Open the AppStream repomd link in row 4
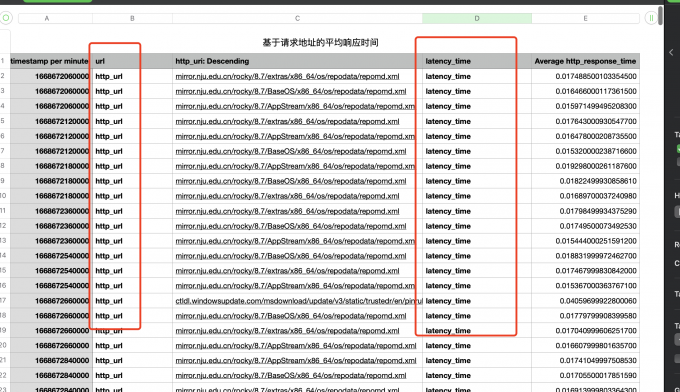This screenshot has height=392, width=680. tap(295, 106)
